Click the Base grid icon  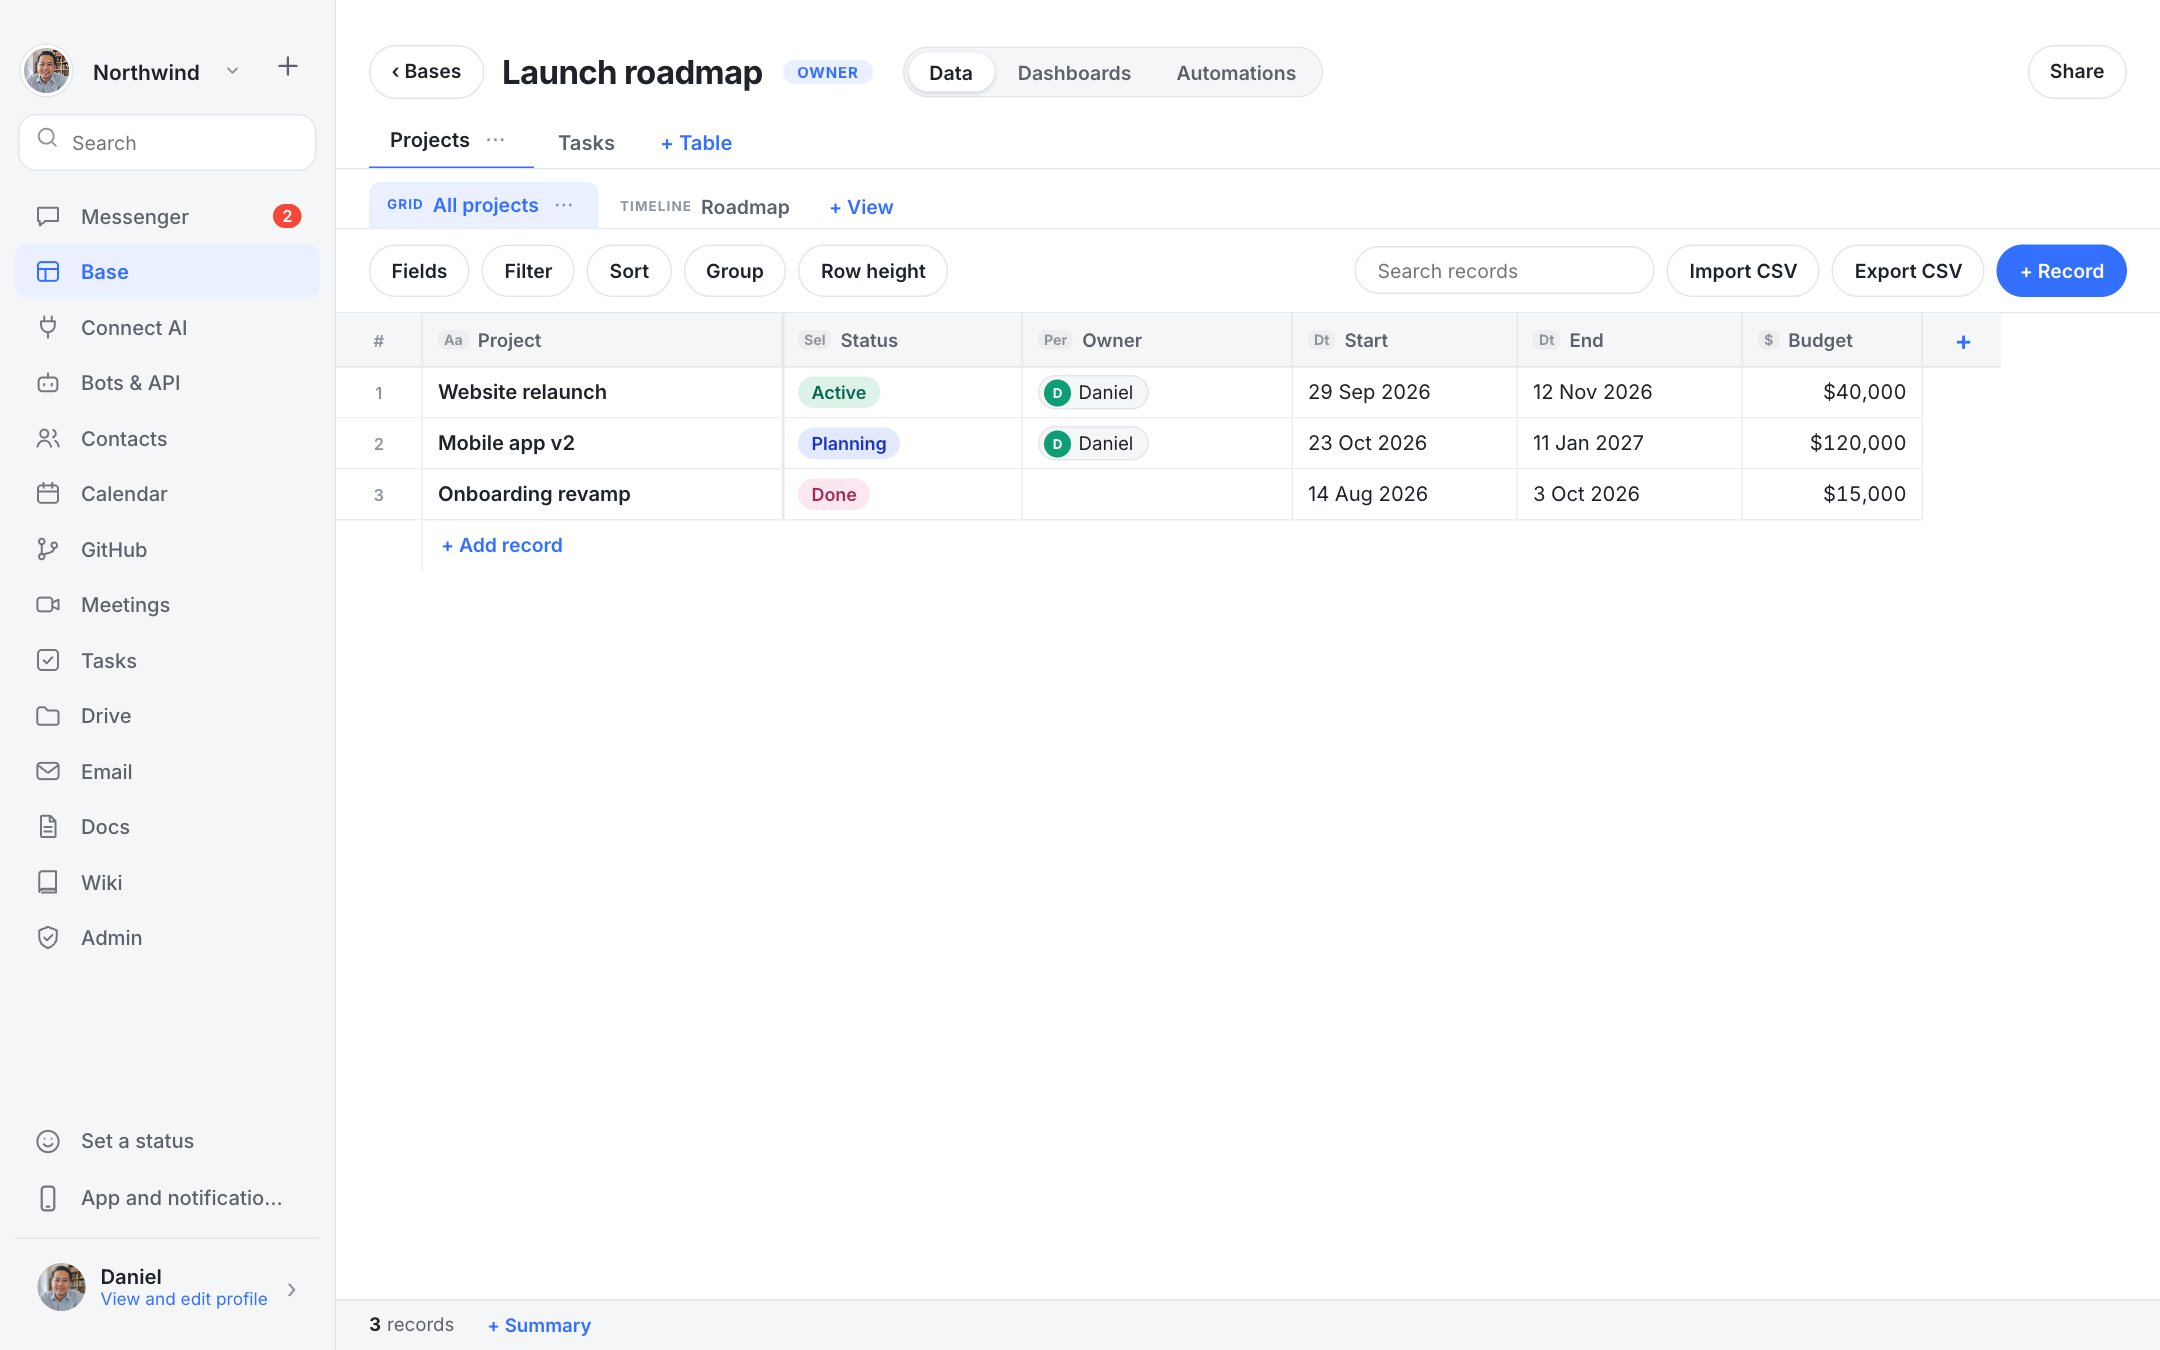coord(48,272)
